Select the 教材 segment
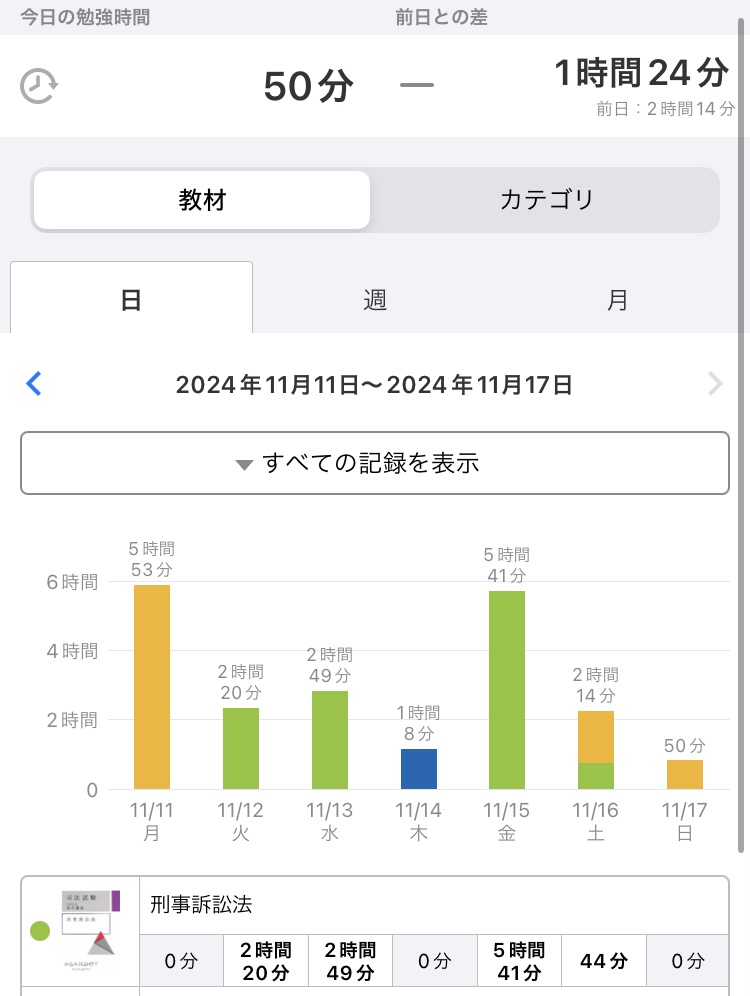Image resolution: width=750 pixels, height=996 pixels. point(202,200)
